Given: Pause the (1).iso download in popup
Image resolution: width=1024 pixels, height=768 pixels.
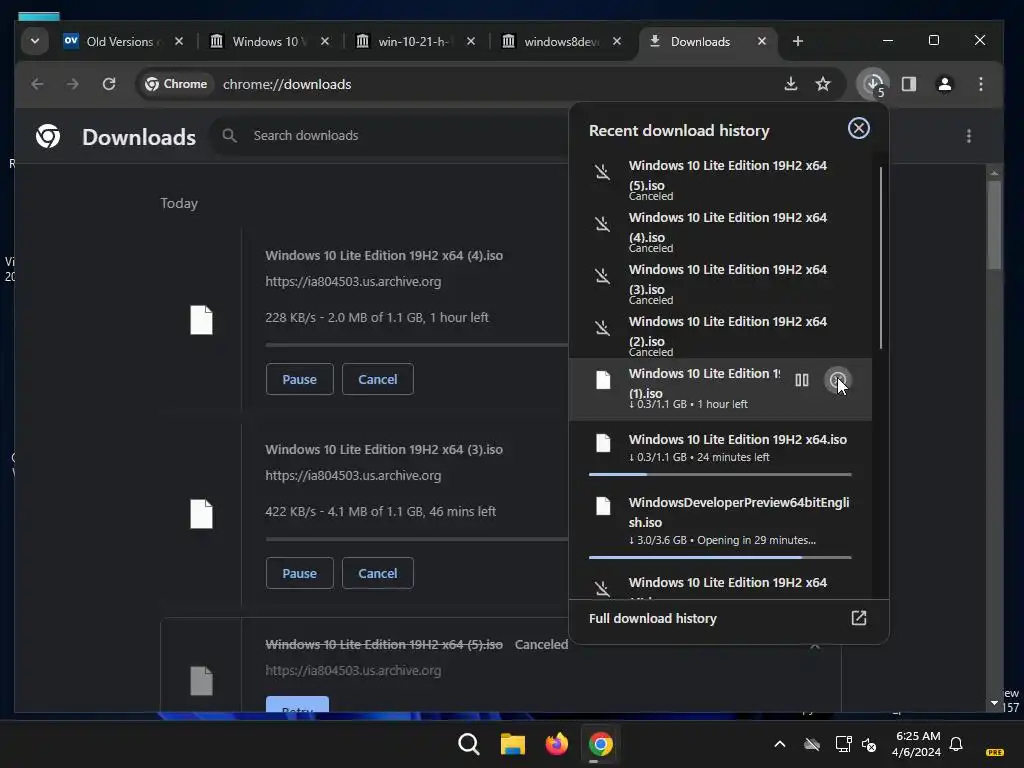Looking at the screenshot, I should 802,380.
